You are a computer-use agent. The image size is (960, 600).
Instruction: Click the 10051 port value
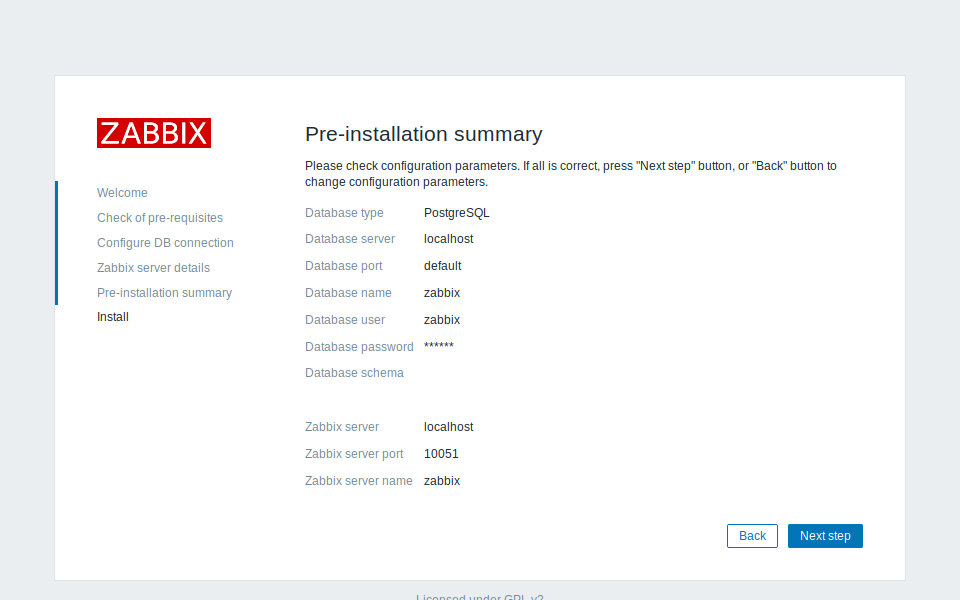click(x=441, y=454)
